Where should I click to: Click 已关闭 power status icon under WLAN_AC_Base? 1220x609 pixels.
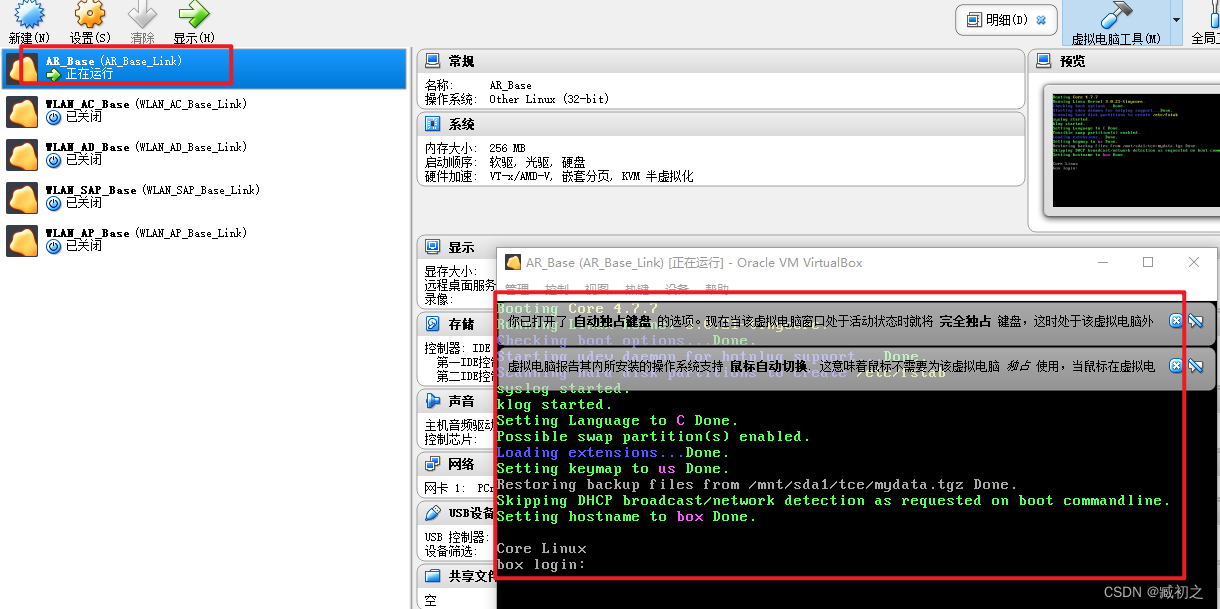pyautogui.click(x=54, y=117)
